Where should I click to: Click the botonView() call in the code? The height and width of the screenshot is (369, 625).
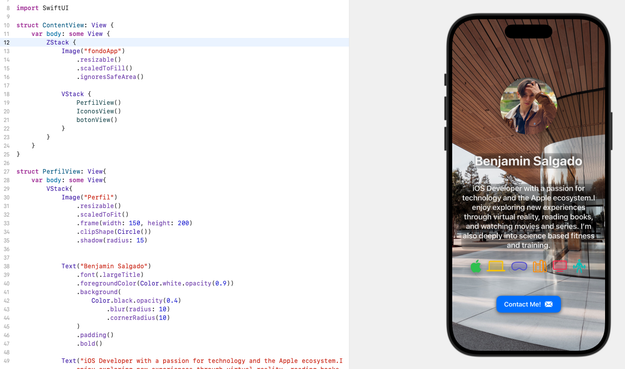click(x=97, y=120)
